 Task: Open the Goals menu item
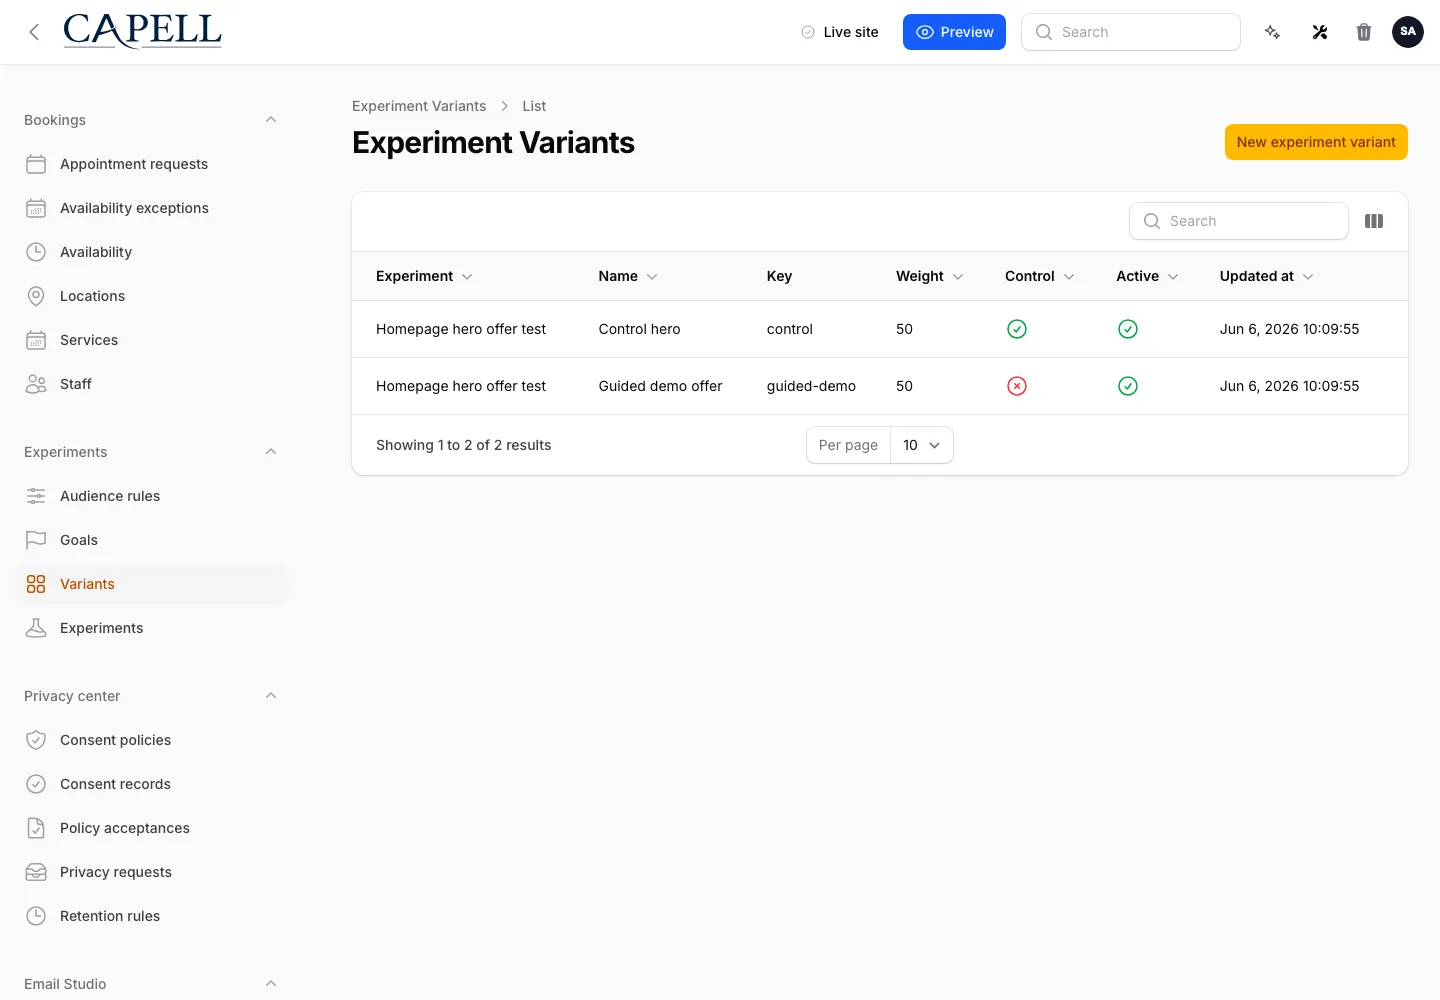(152, 540)
